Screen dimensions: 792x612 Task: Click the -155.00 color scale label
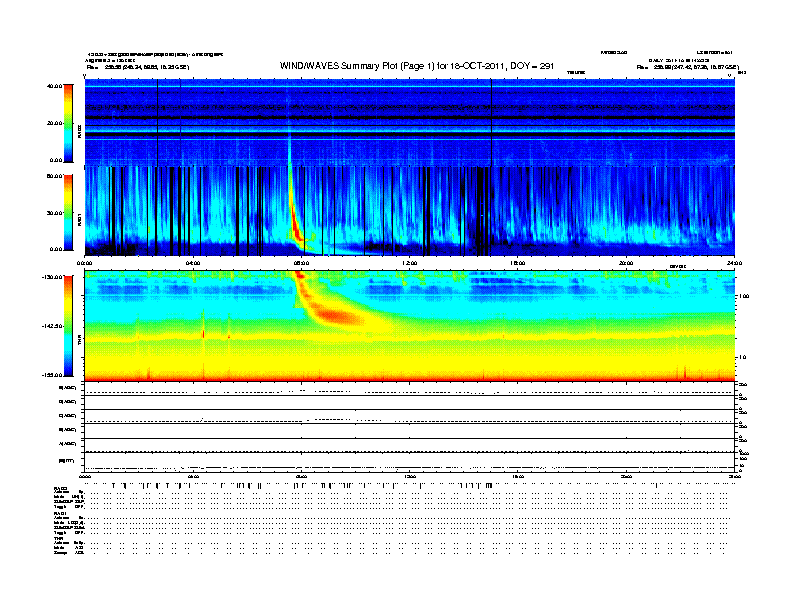tap(52, 375)
